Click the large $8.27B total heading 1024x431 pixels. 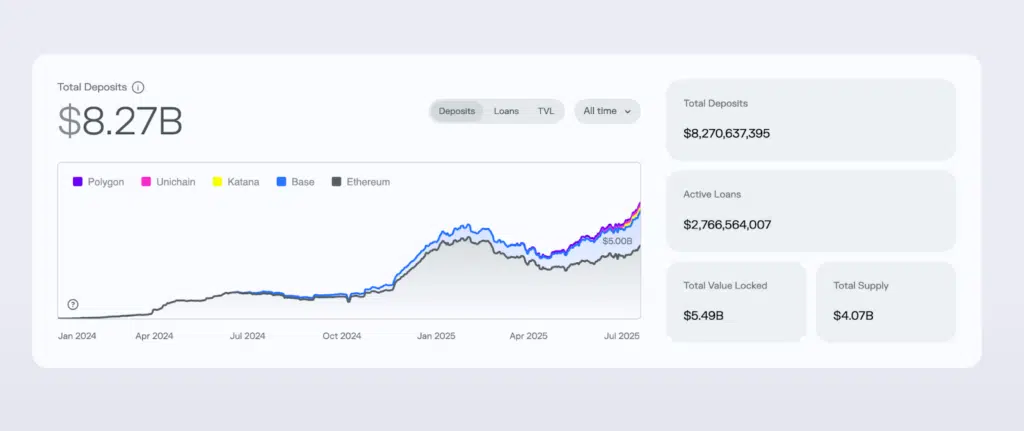tap(120, 121)
